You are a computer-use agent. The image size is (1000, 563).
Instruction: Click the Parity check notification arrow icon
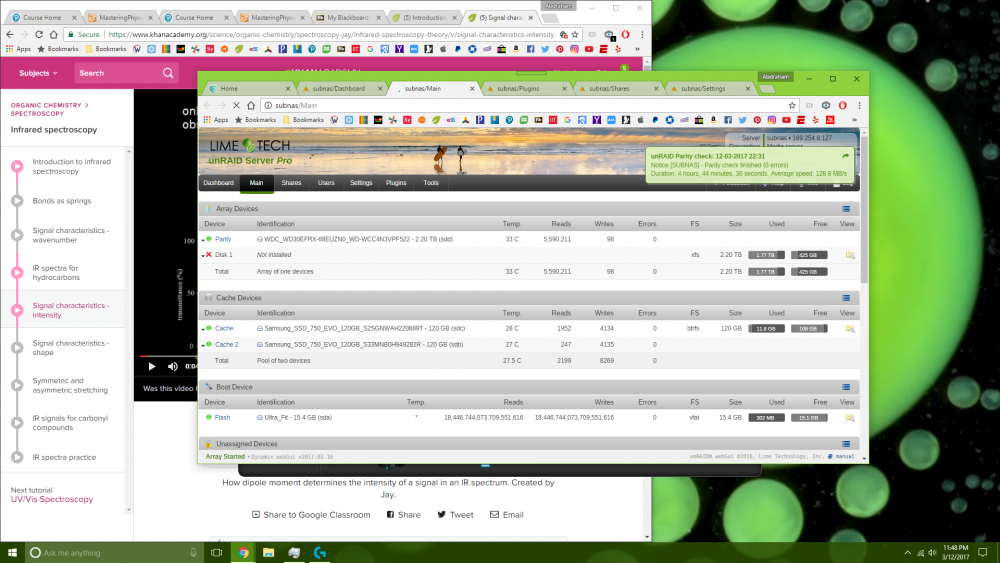click(x=845, y=156)
